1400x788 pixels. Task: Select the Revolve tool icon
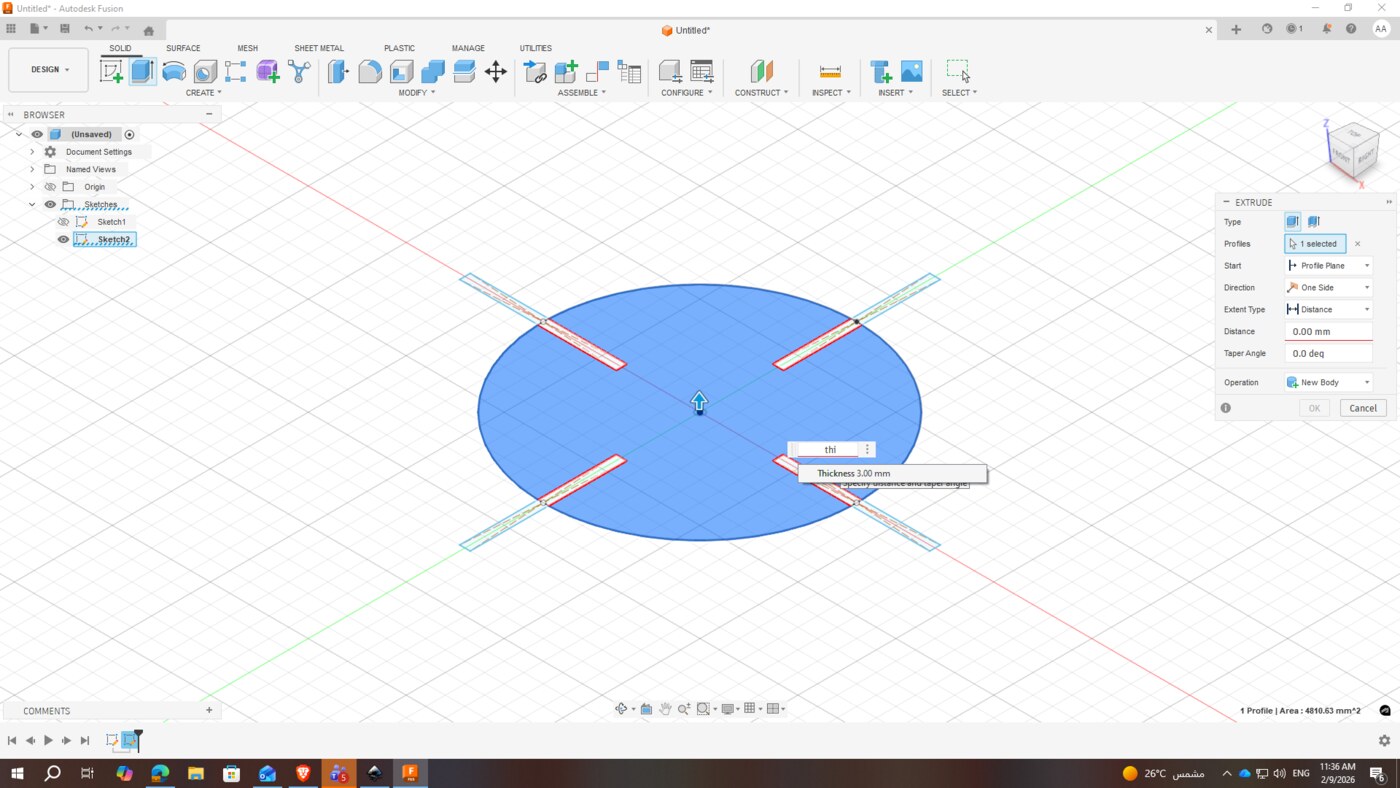pos(174,71)
